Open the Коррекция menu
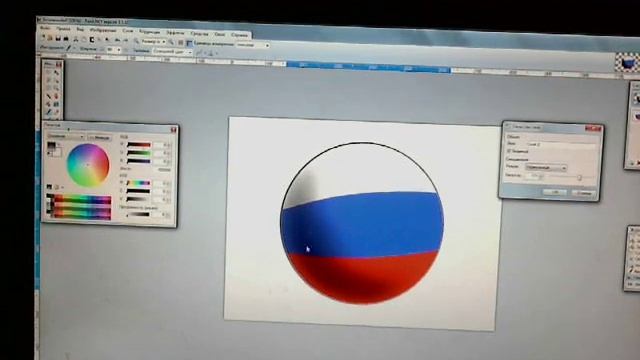The width and height of the screenshot is (640, 360). [x=149, y=32]
